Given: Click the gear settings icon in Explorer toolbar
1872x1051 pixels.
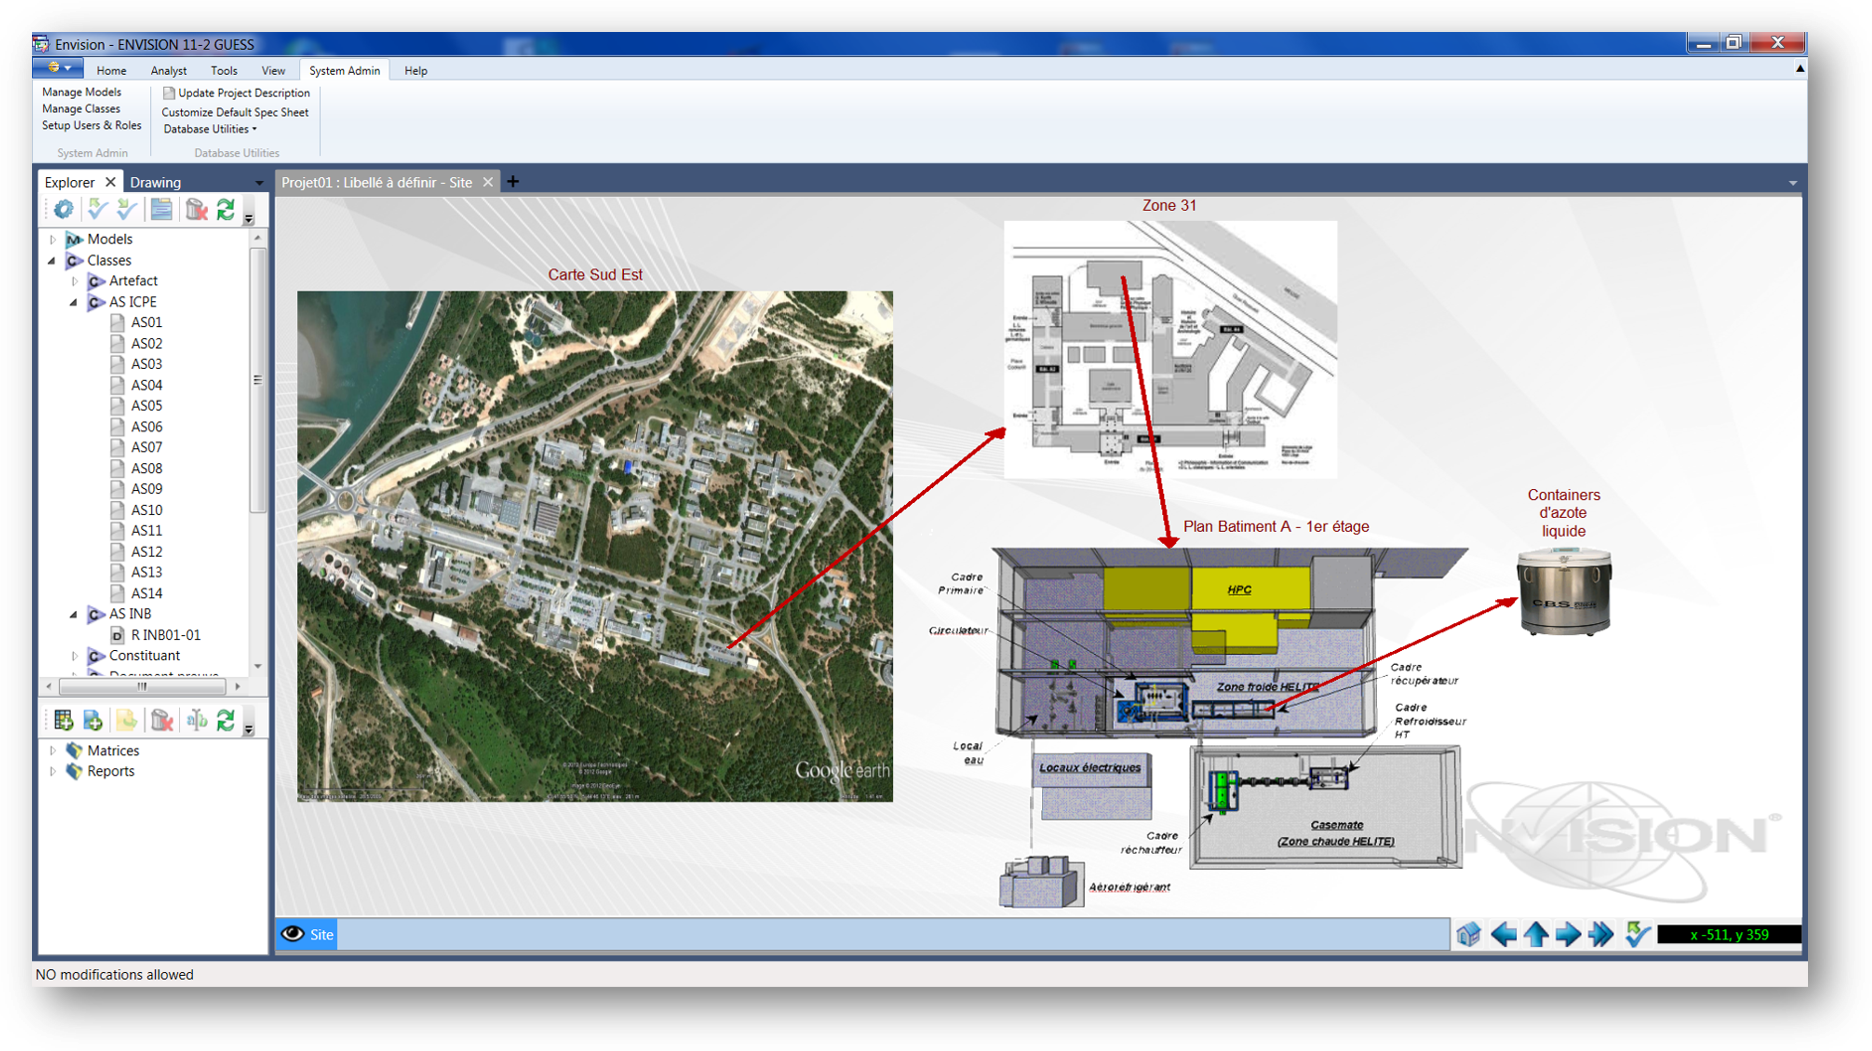Looking at the screenshot, I should pyautogui.click(x=64, y=209).
